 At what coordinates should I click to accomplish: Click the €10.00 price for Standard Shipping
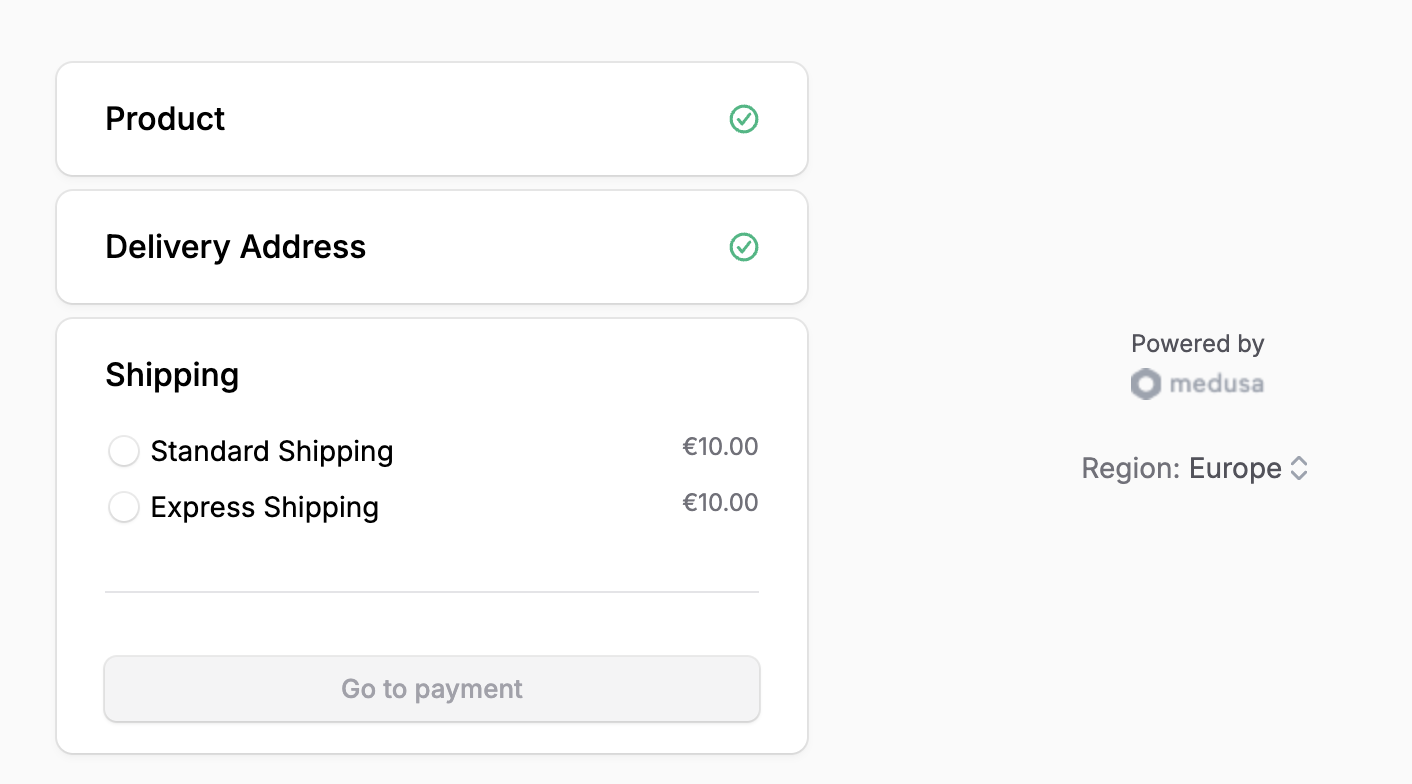click(720, 446)
